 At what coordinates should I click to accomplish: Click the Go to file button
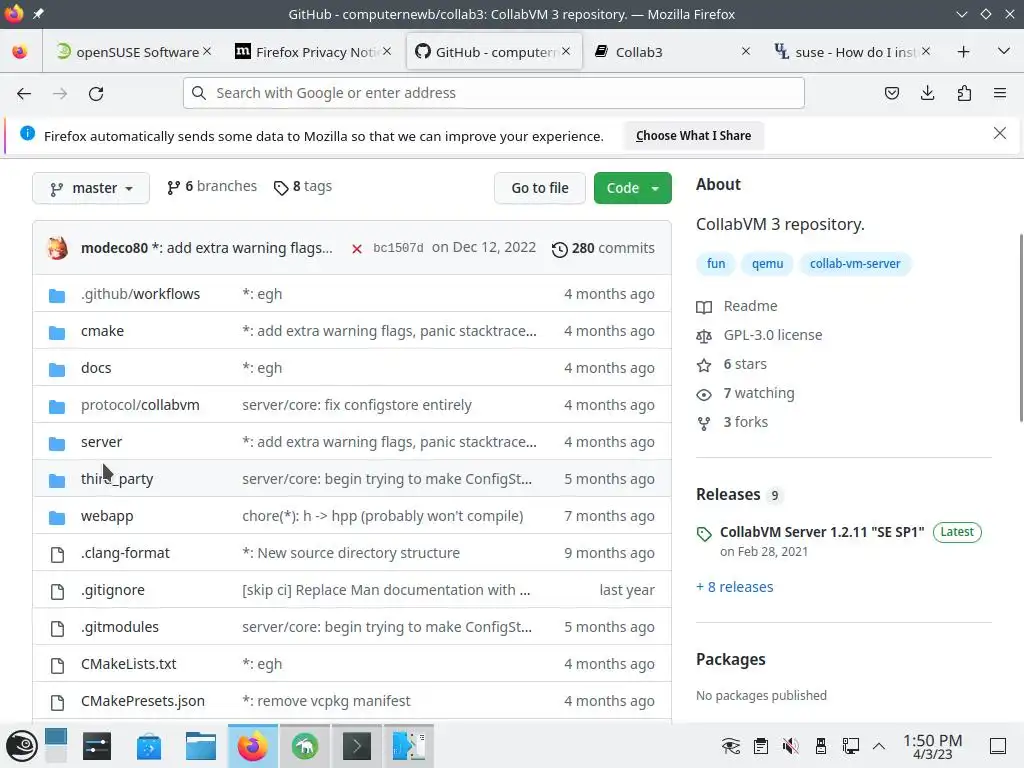click(539, 188)
